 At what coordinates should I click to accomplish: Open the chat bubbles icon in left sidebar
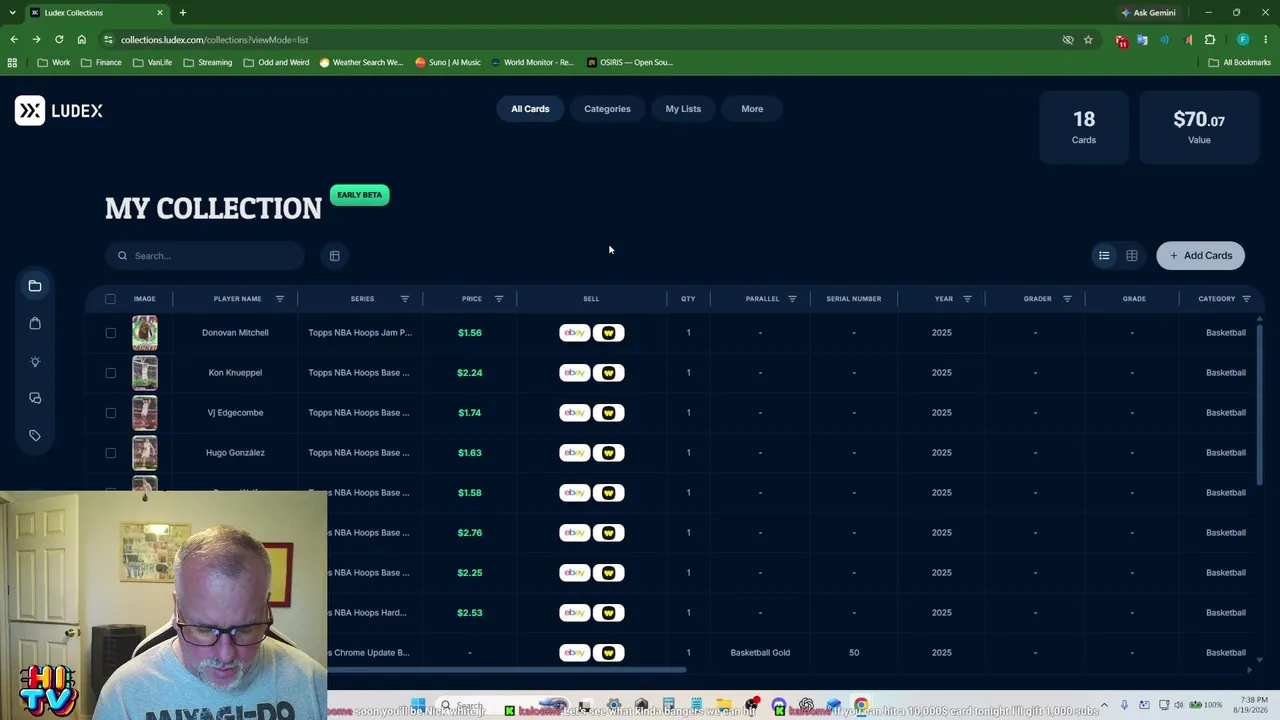(35, 398)
